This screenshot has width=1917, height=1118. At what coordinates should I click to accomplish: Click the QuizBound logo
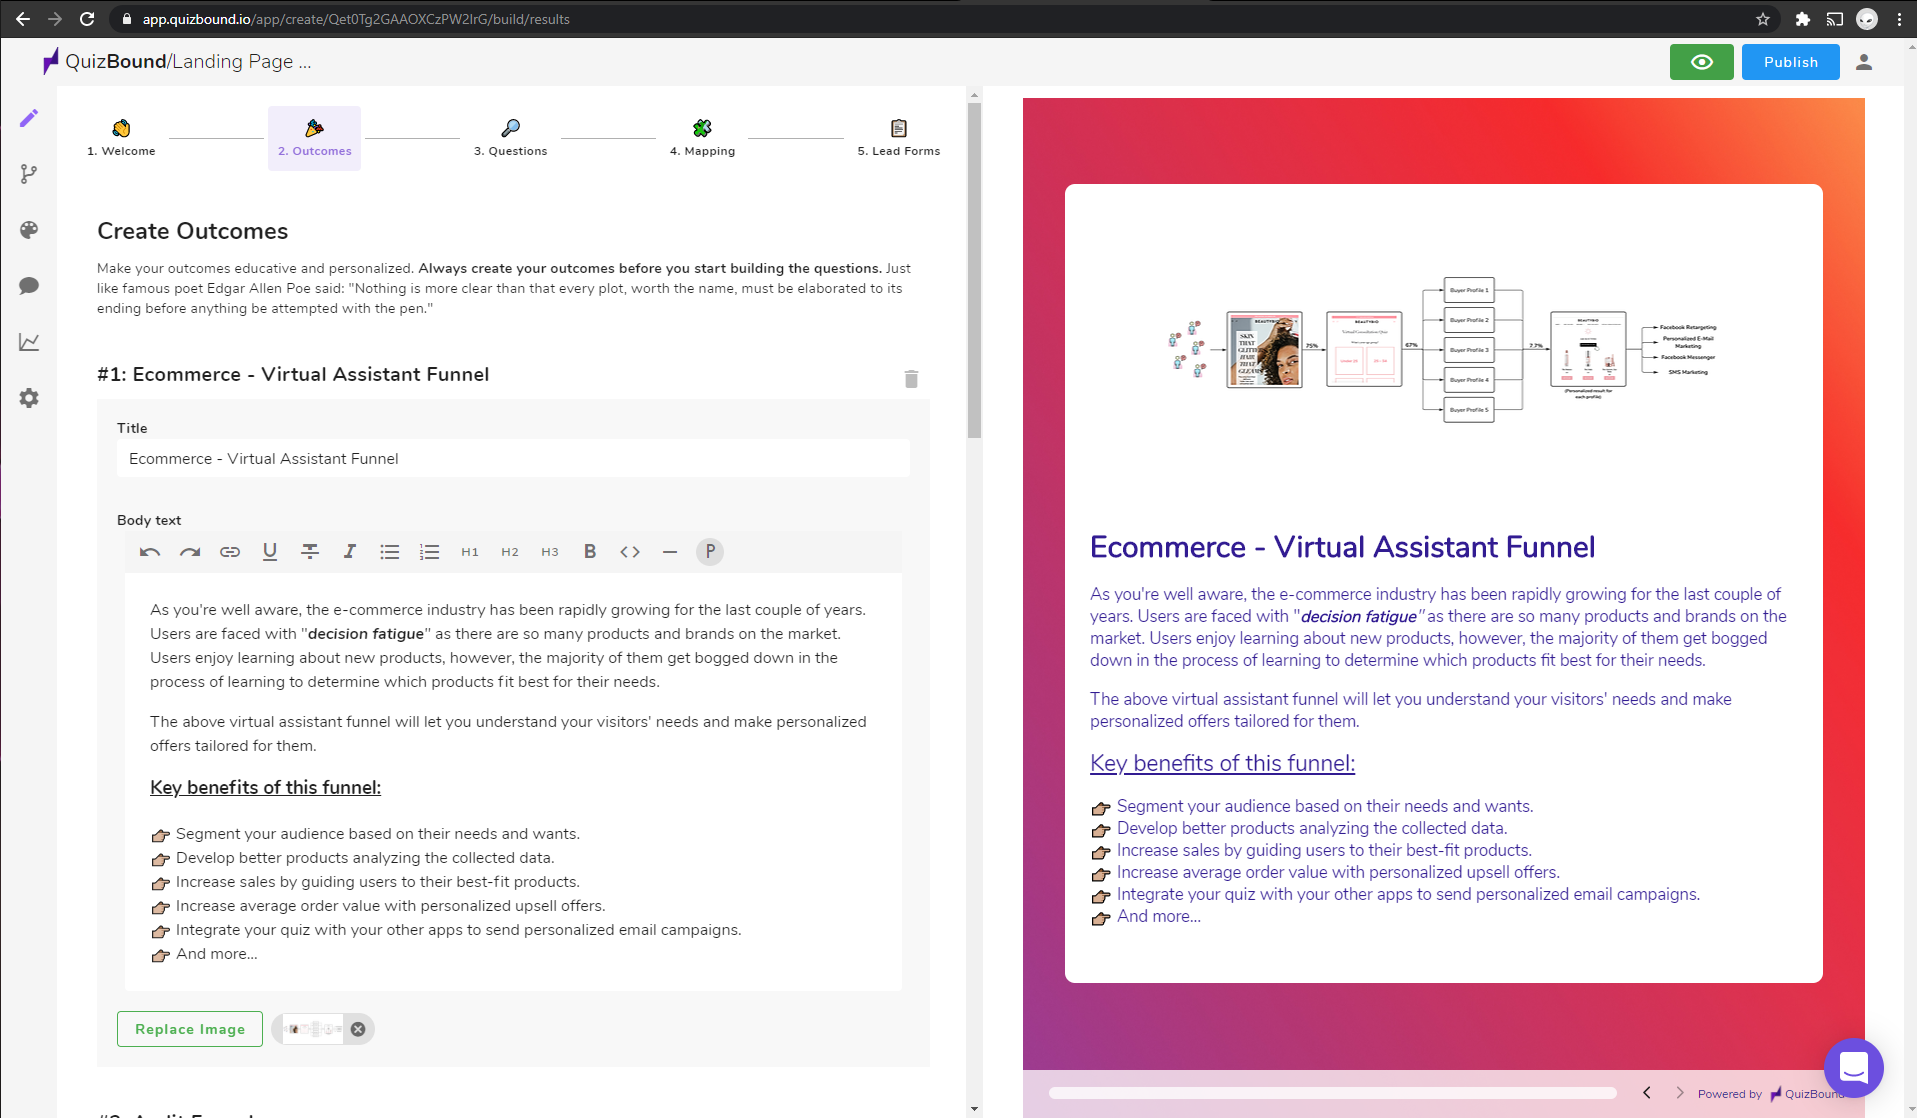tap(105, 62)
